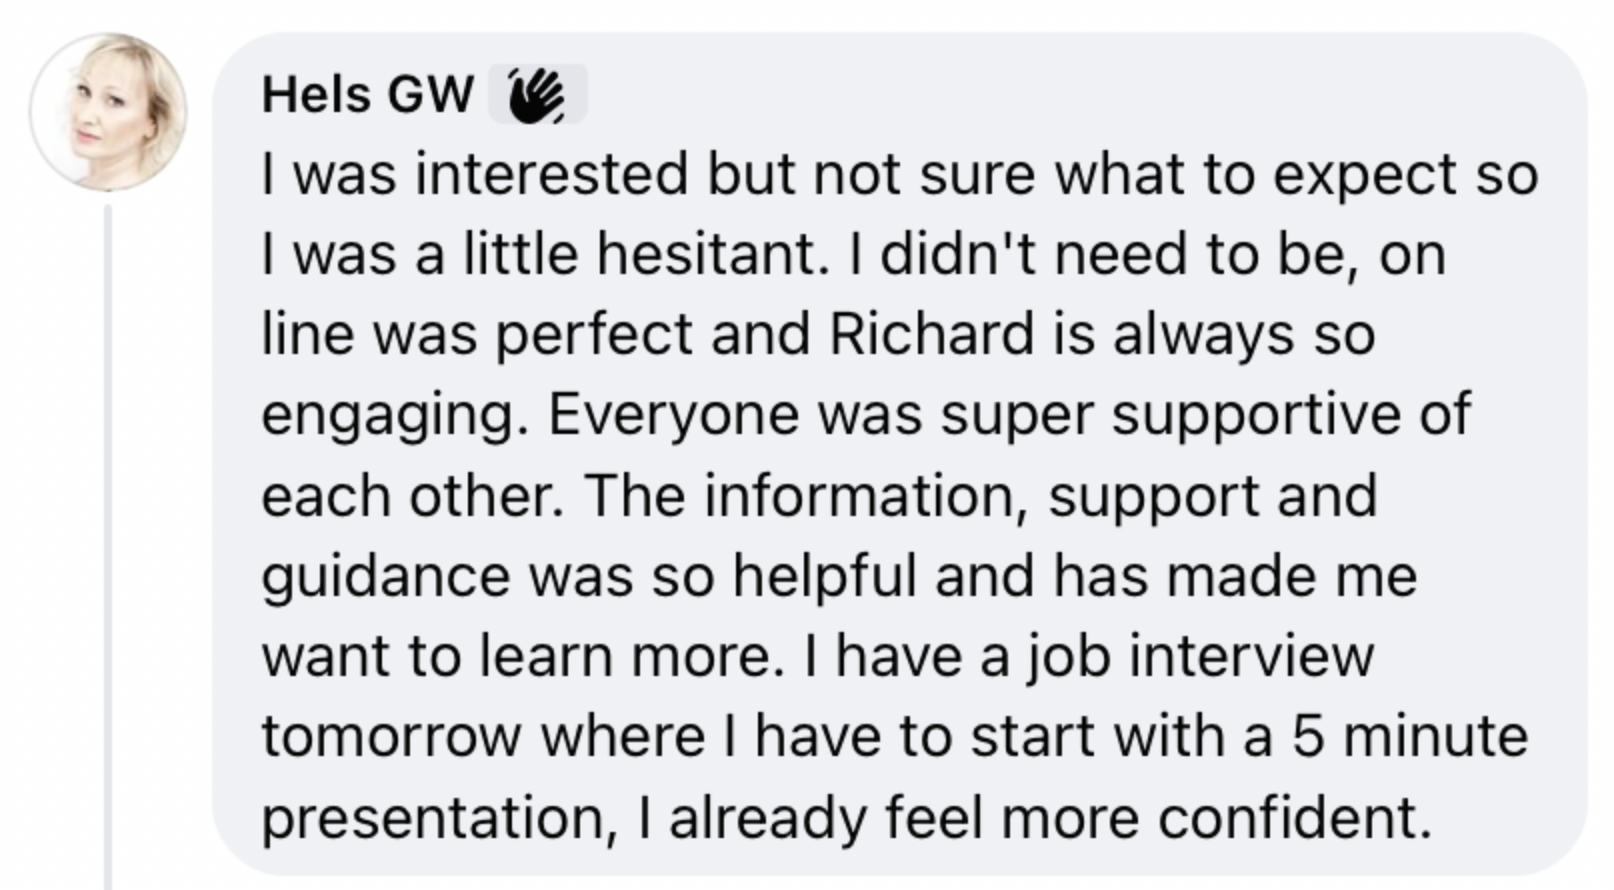Click the waving hand badge icon
The height and width of the screenshot is (890, 1614).
pos(537,96)
